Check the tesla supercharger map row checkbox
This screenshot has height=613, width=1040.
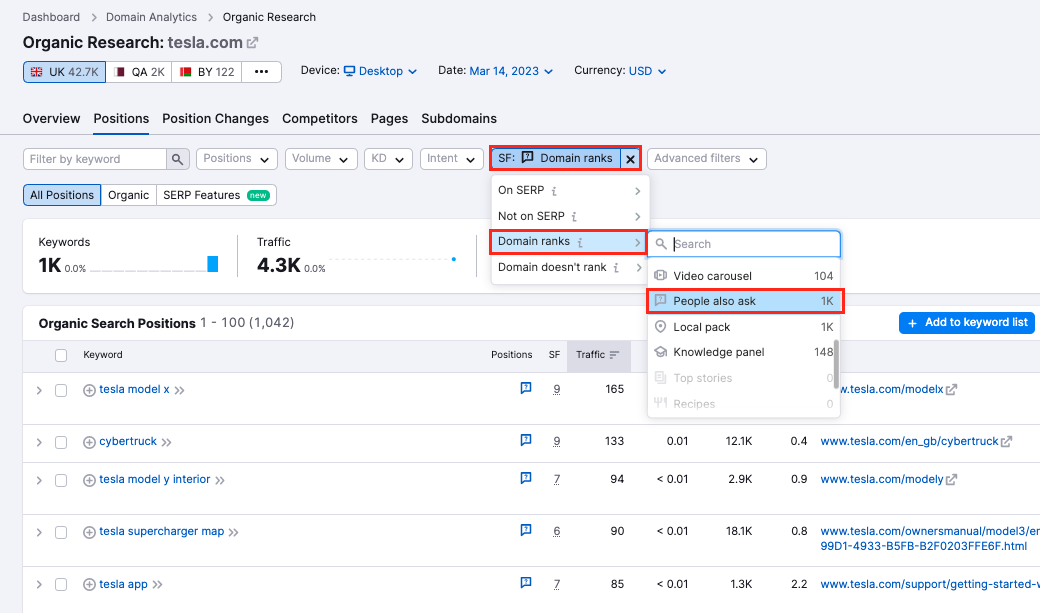61,533
